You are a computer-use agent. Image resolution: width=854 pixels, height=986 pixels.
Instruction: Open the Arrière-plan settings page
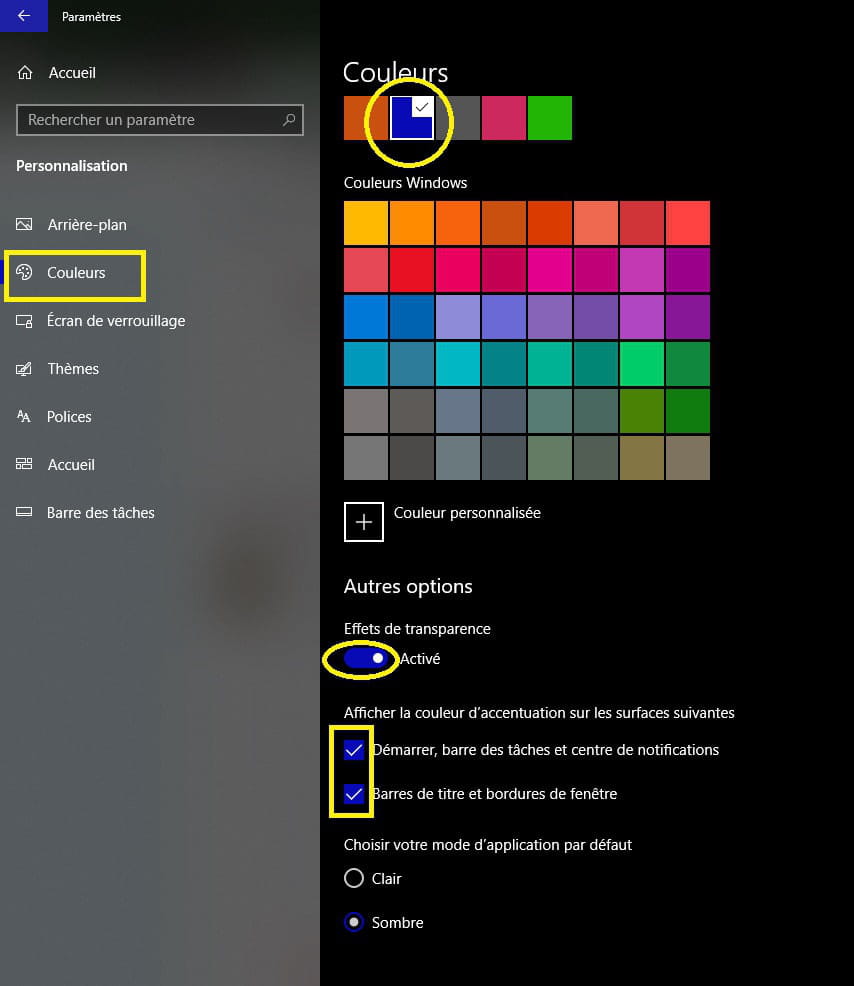tap(87, 224)
